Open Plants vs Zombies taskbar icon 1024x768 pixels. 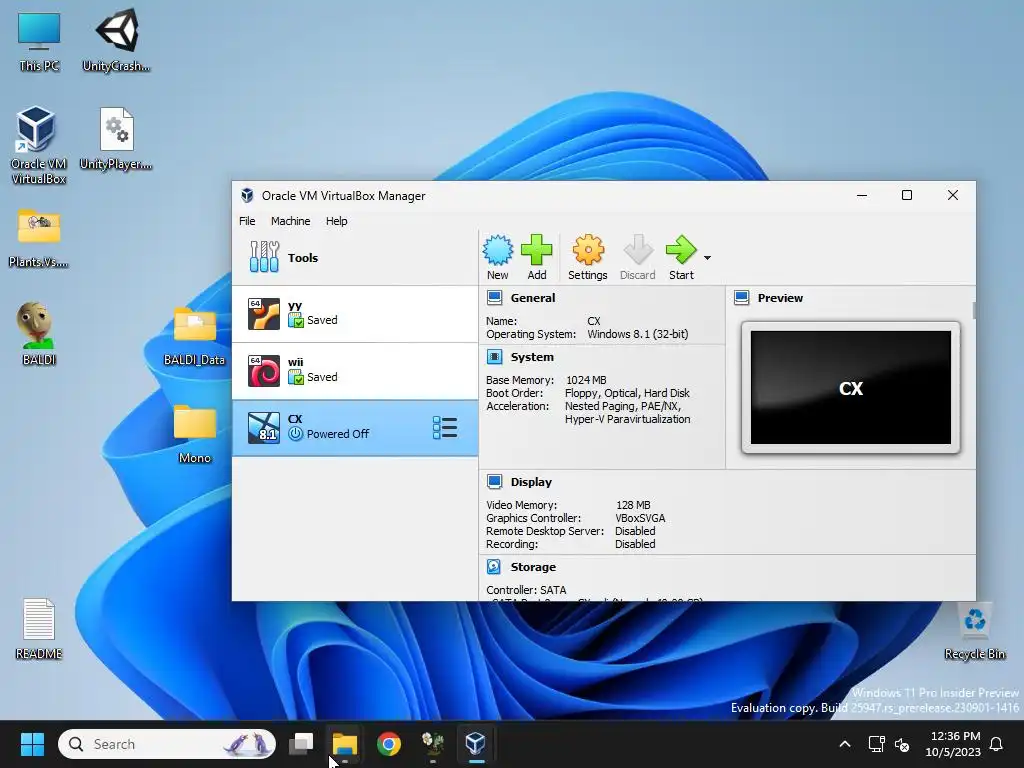pyautogui.click(x=432, y=744)
